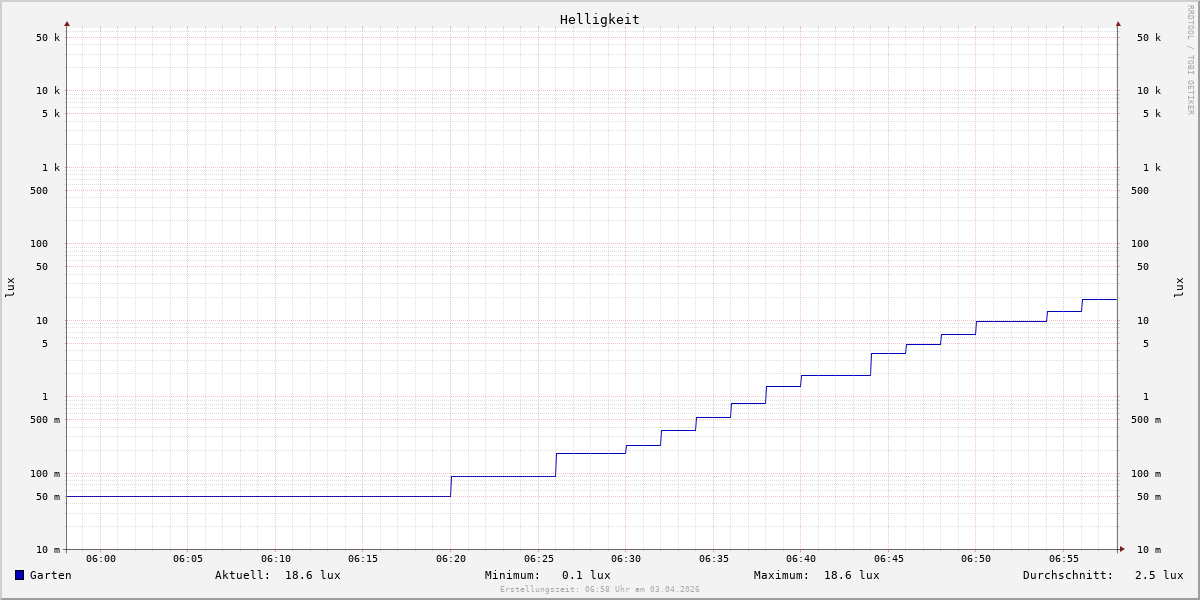
Task: Select the Maximum 18.6 lux value
Action: [x=851, y=575]
